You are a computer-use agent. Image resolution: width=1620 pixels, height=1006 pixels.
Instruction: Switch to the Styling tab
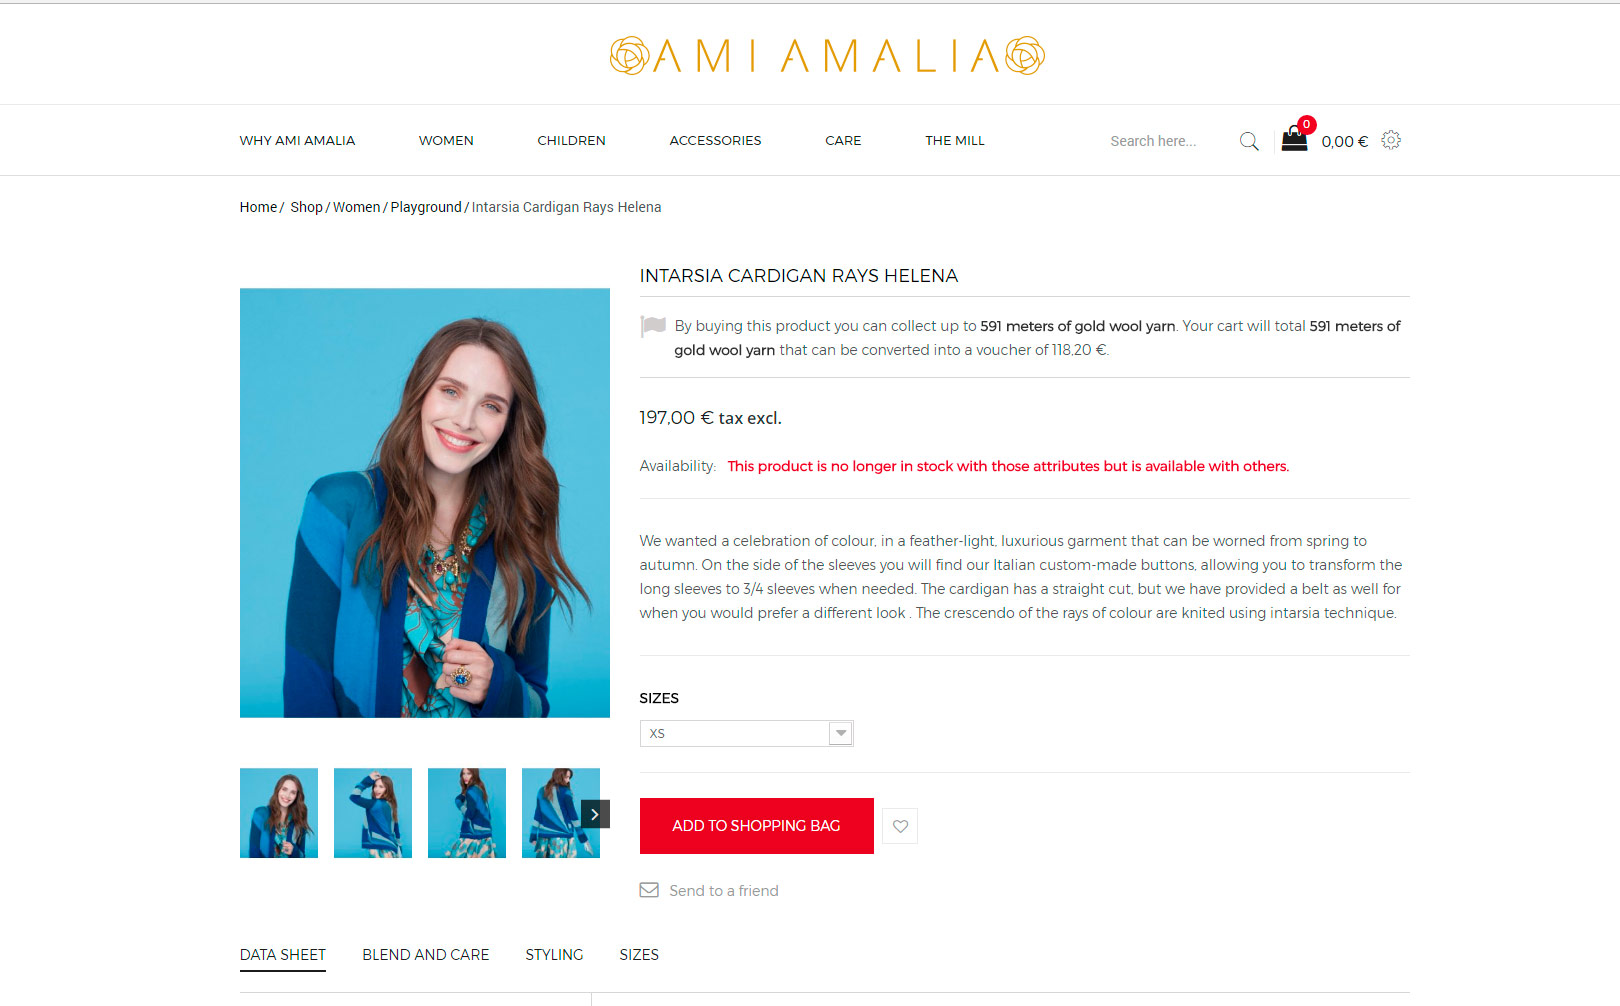[554, 955]
